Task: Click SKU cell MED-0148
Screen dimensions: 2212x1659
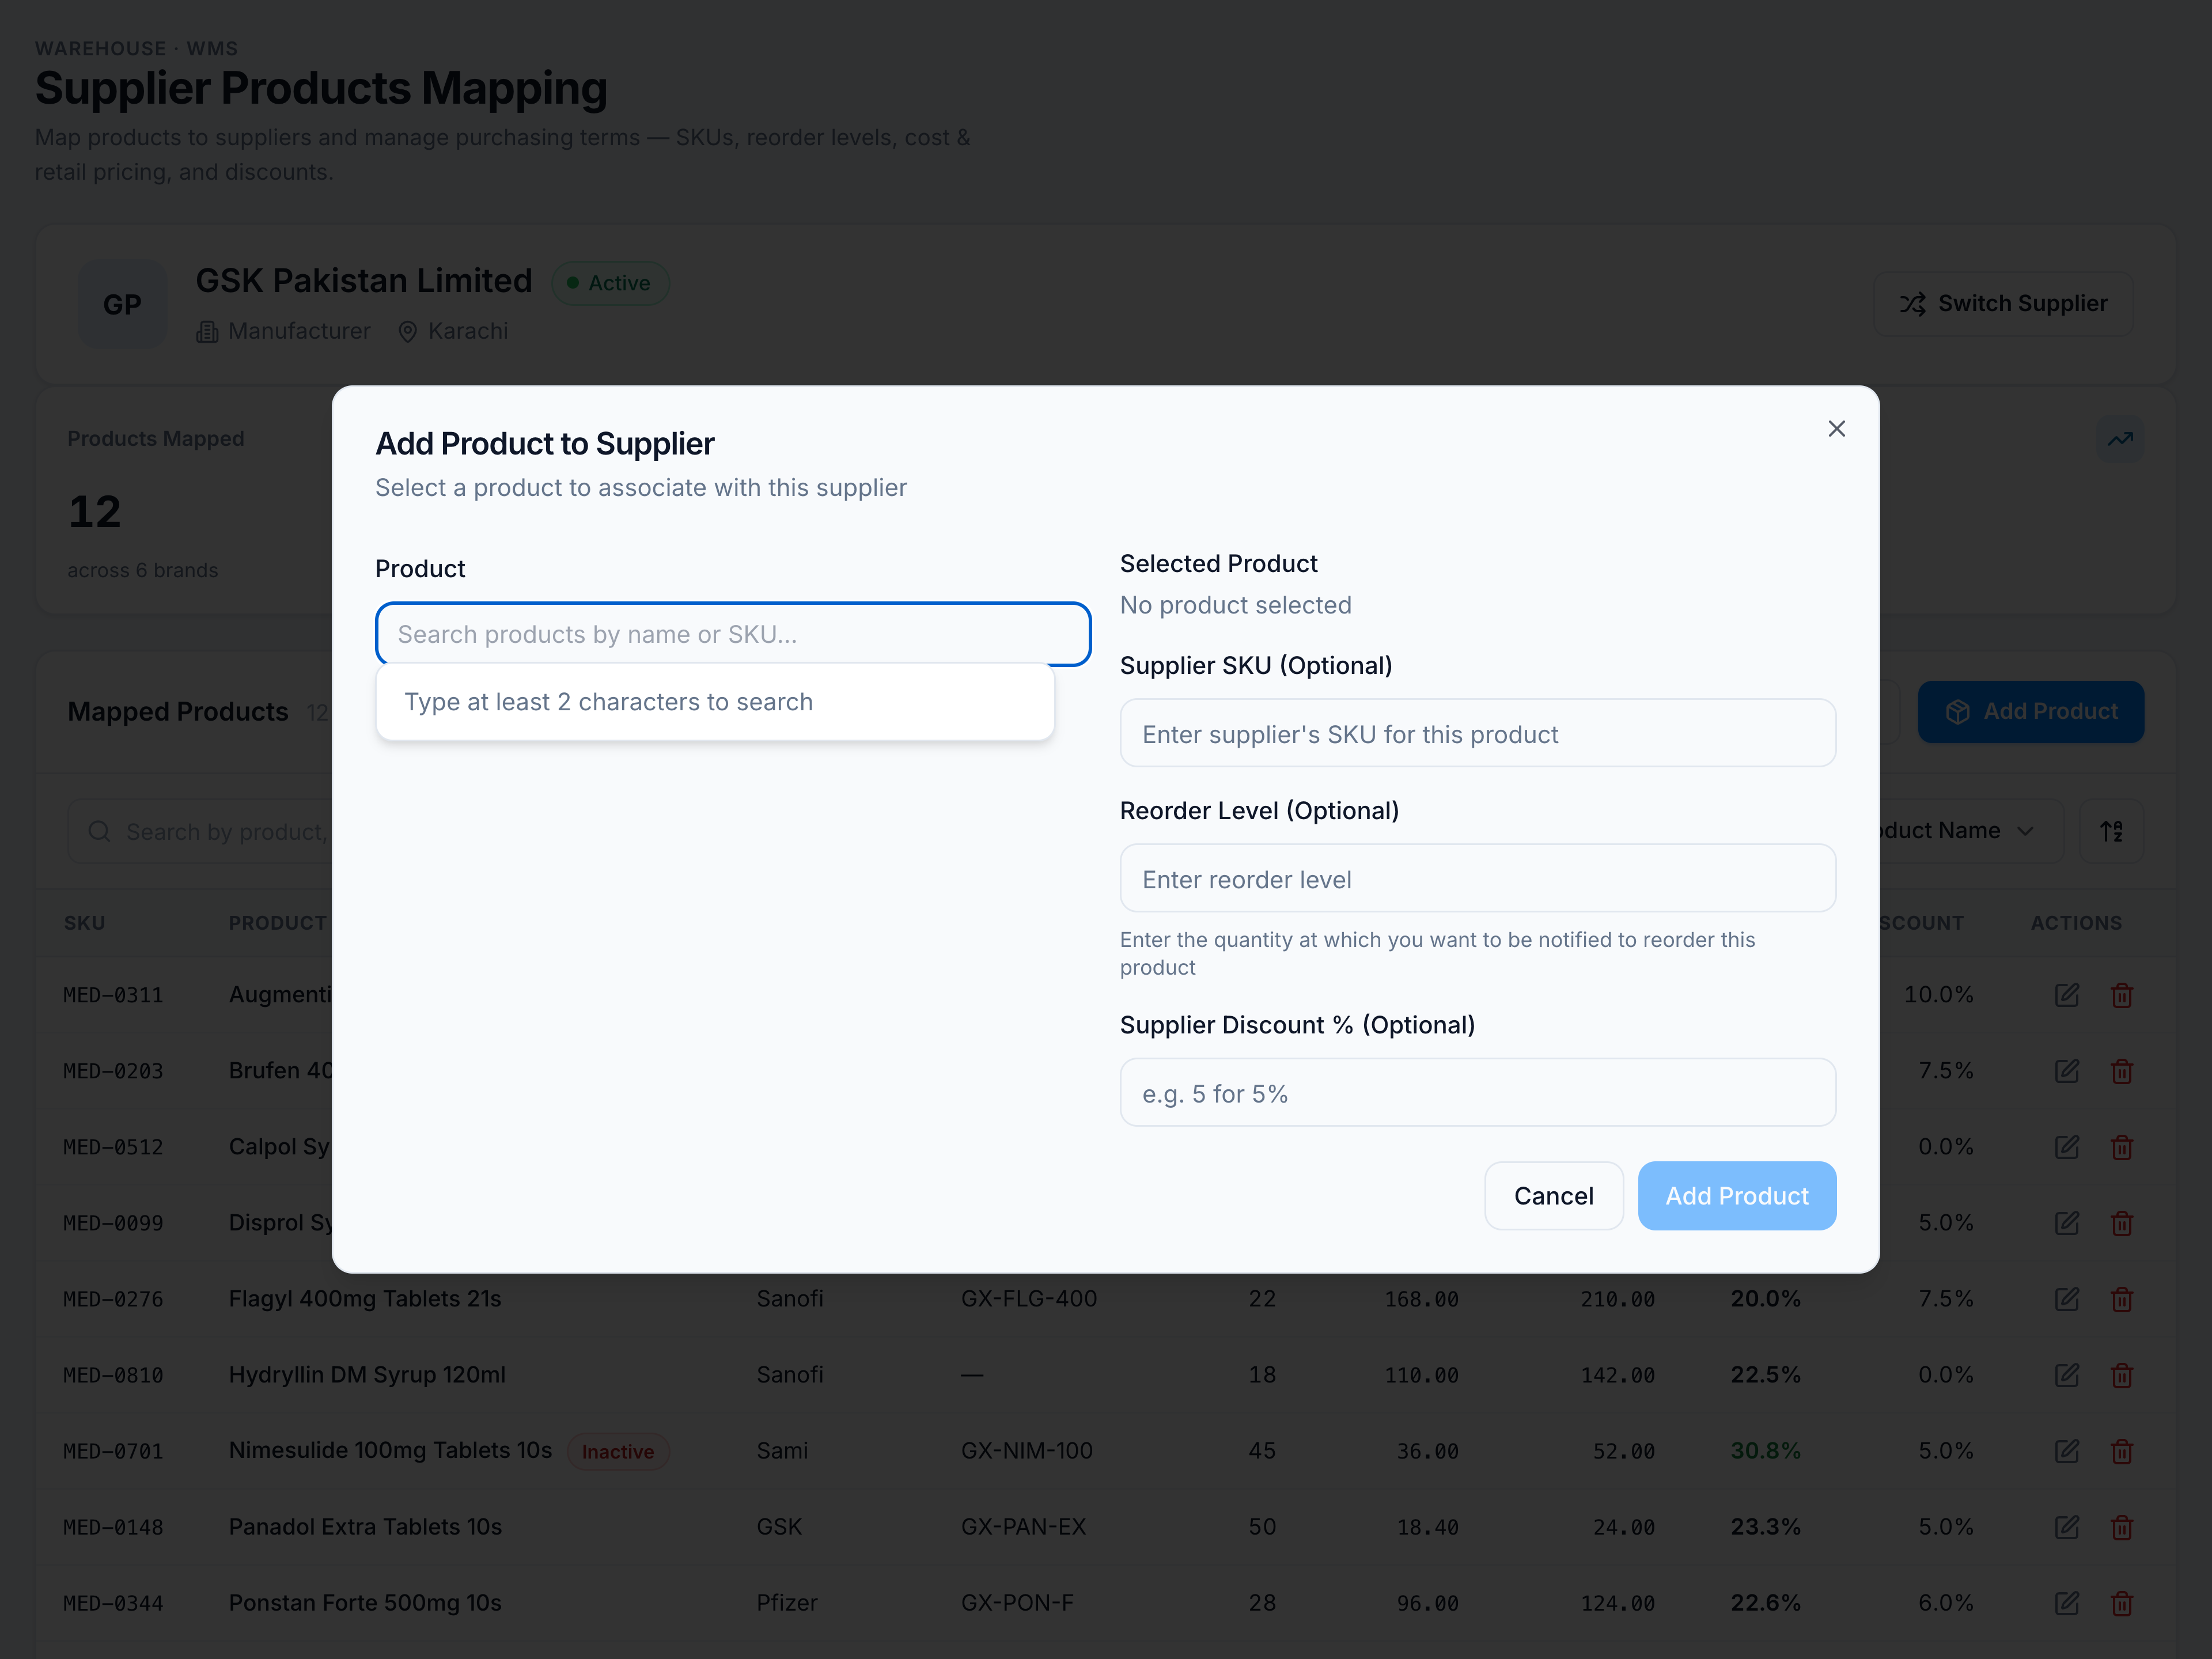Action: point(113,1527)
